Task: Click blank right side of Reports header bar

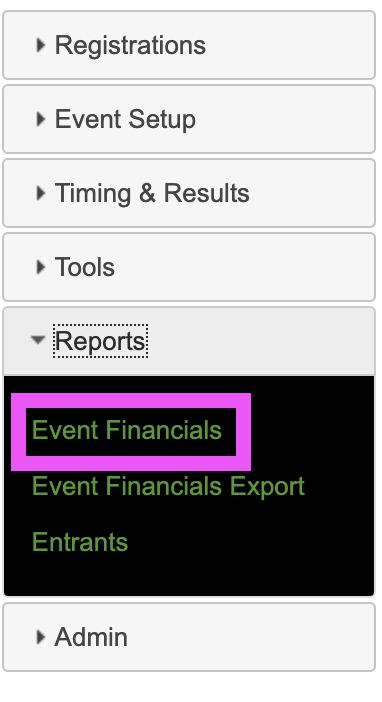Action: 269,341
